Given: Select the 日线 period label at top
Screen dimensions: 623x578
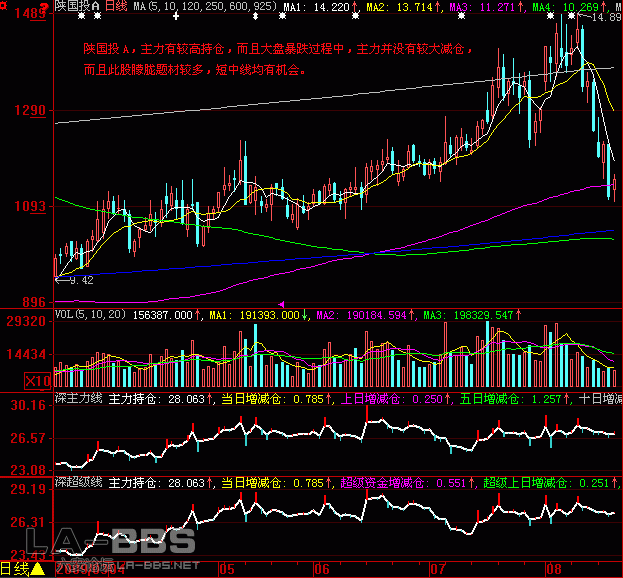Looking at the screenshot, I should tap(118, 7).
